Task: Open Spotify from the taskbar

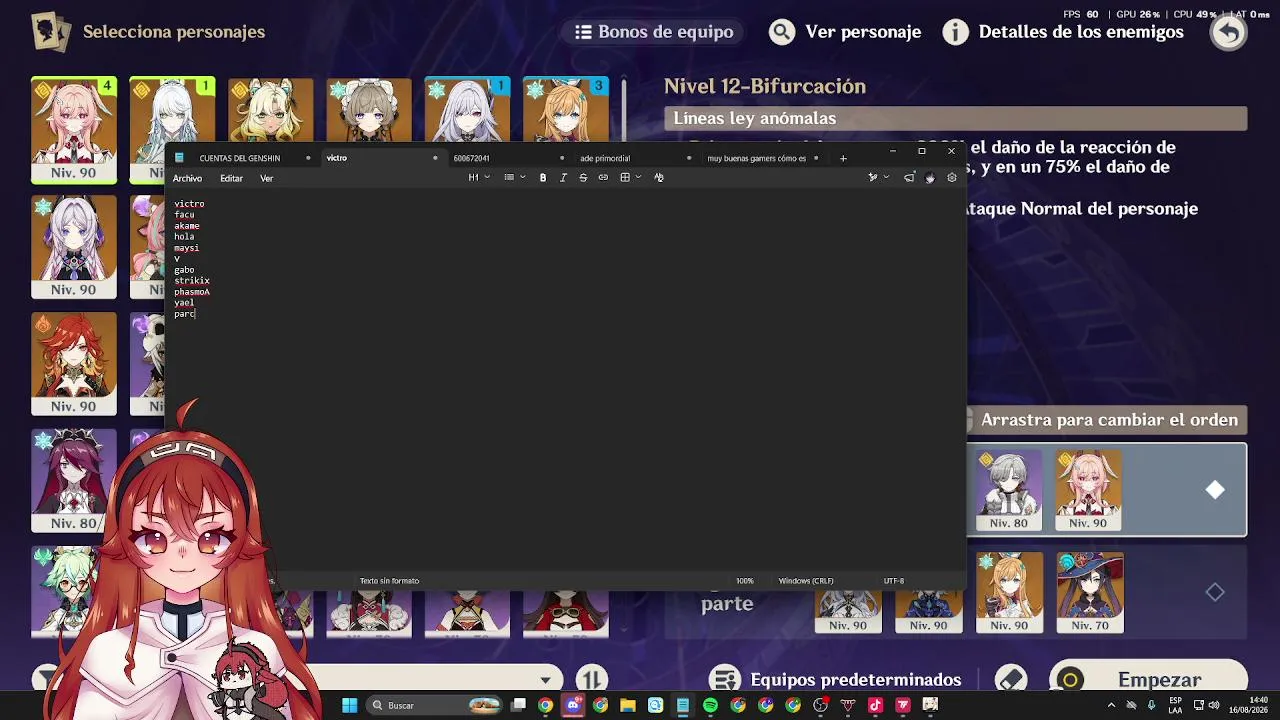Action: 710,705
